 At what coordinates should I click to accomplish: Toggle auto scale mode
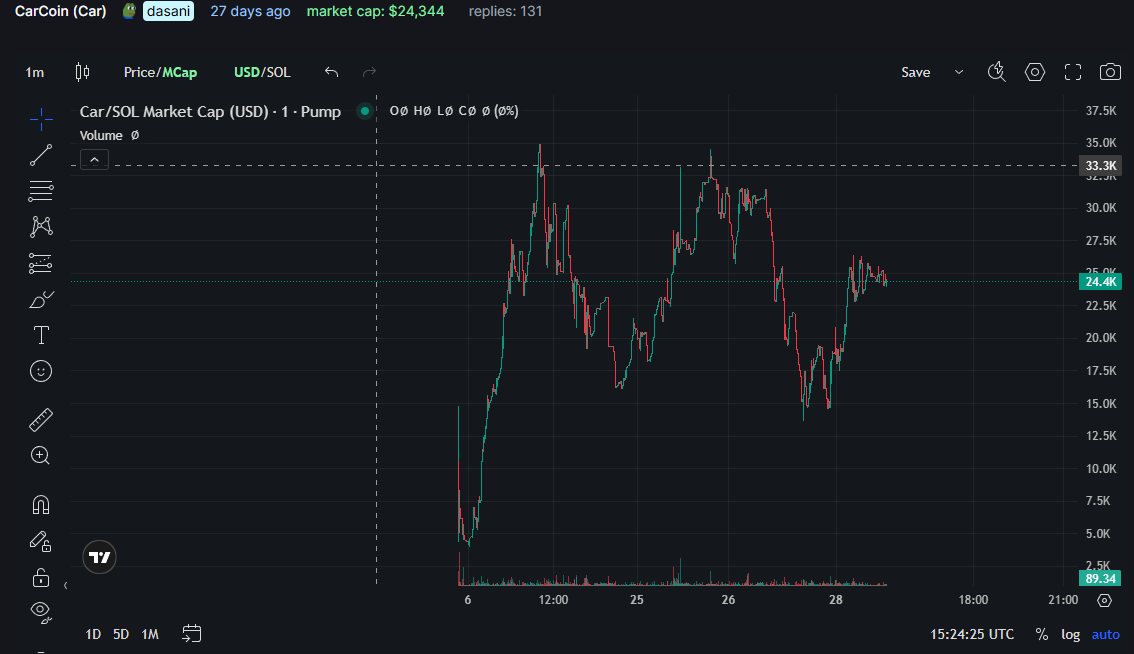coord(1106,634)
